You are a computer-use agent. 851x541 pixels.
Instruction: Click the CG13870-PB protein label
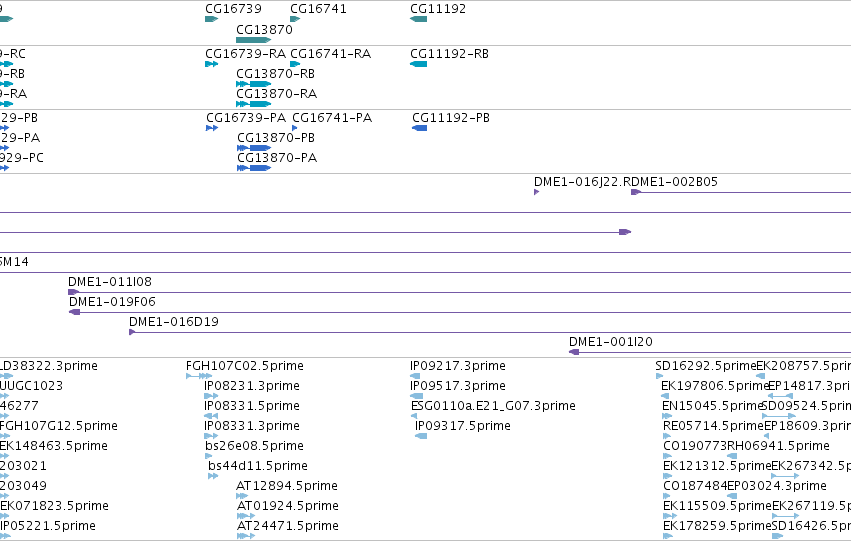tap(276, 138)
